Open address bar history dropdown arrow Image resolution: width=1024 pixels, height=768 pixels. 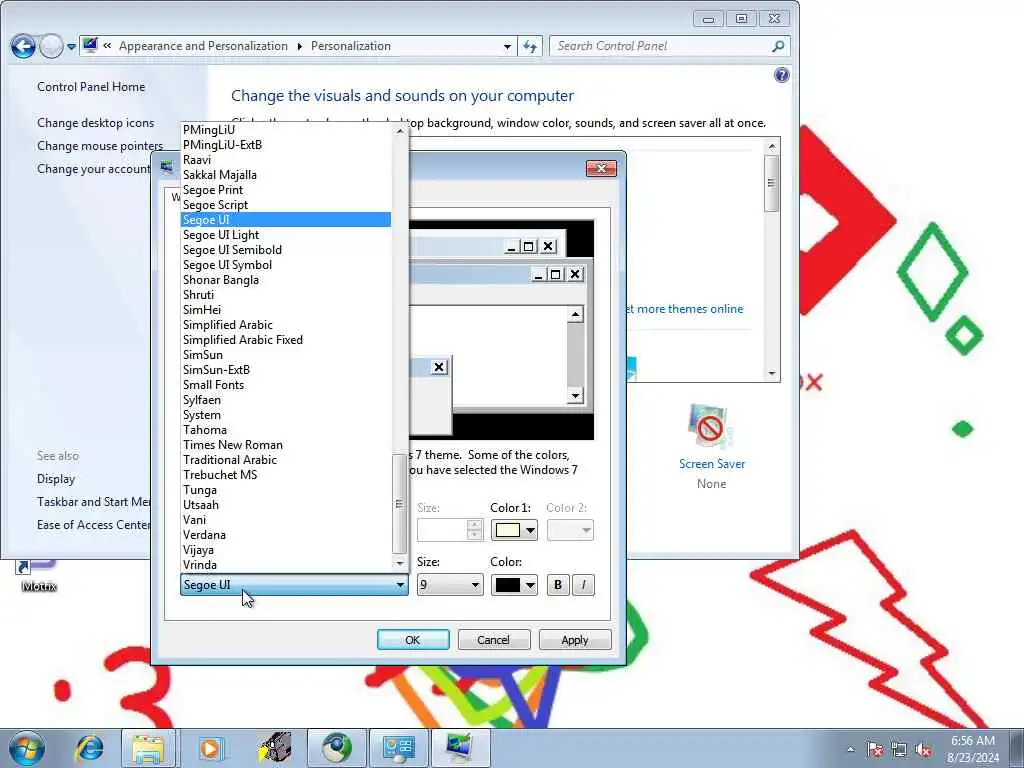pyautogui.click(x=507, y=46)
